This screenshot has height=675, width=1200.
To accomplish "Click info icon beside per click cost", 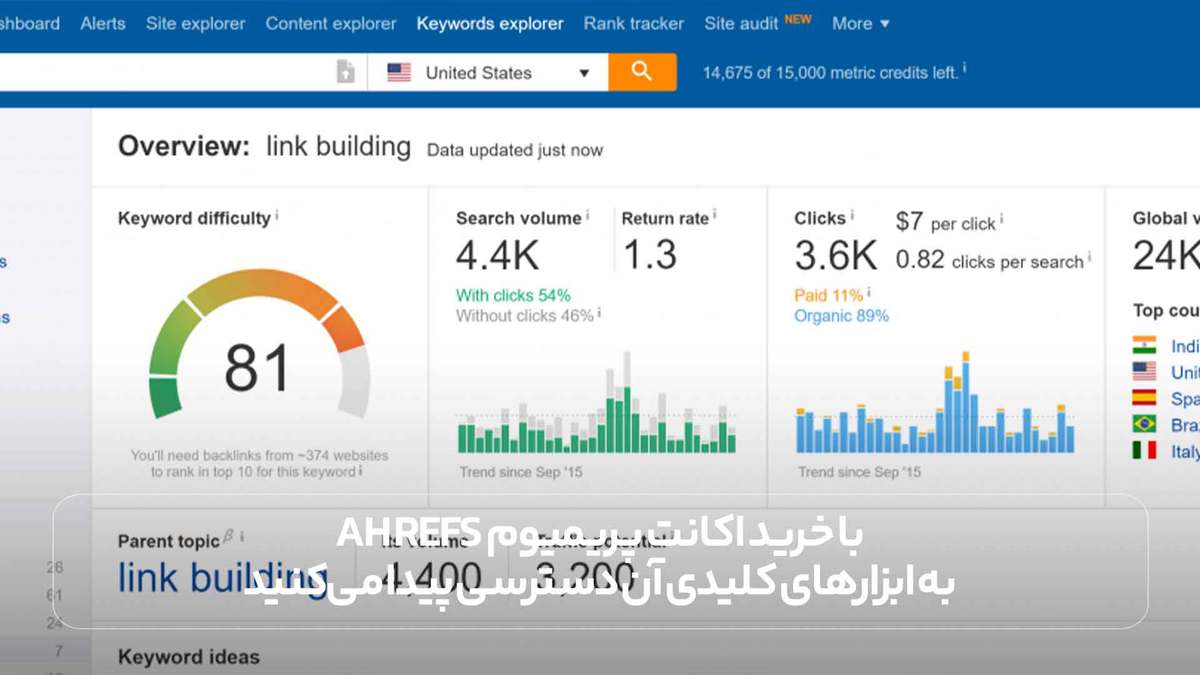I will (1001, 220).
